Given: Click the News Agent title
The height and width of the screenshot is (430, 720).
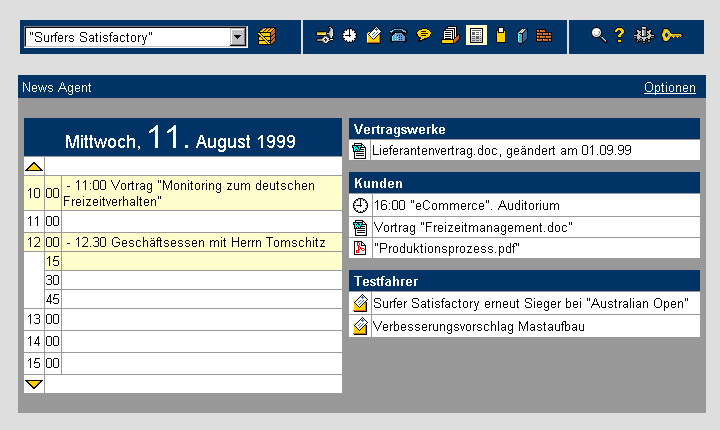Looking at the screenshot, I should click(56, 87).
